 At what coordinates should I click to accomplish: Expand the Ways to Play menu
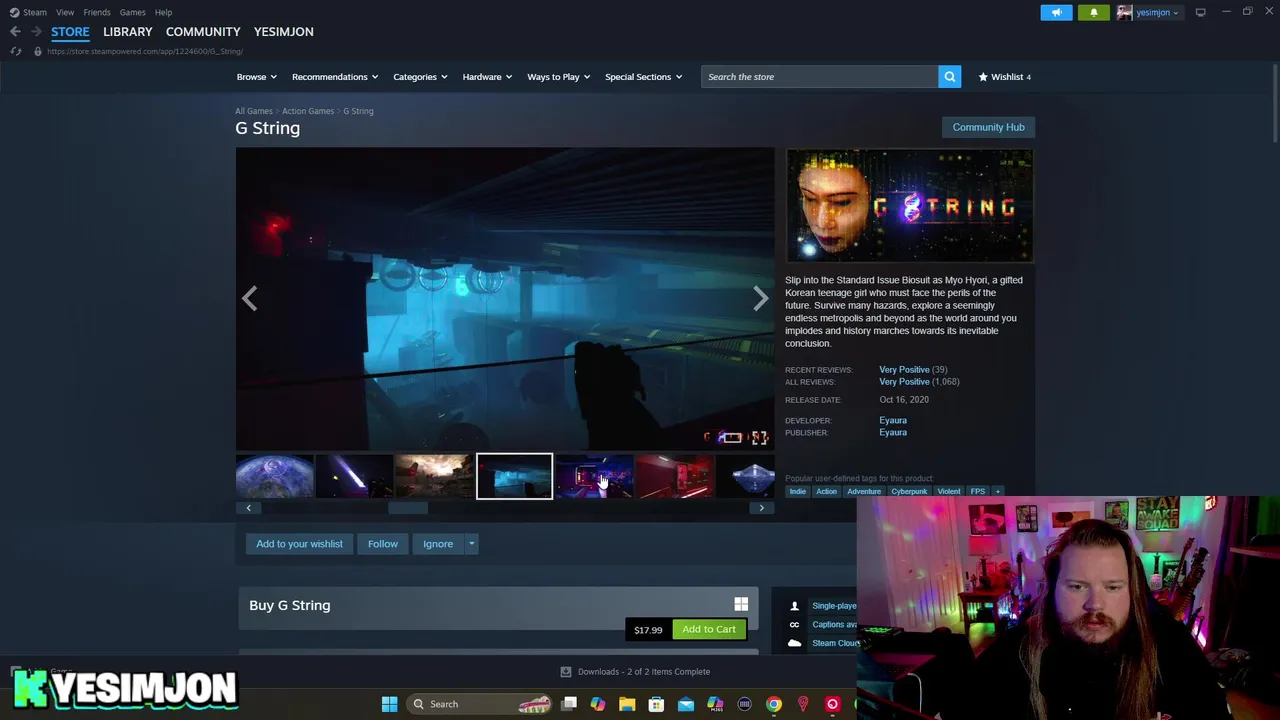pos(559,77)
